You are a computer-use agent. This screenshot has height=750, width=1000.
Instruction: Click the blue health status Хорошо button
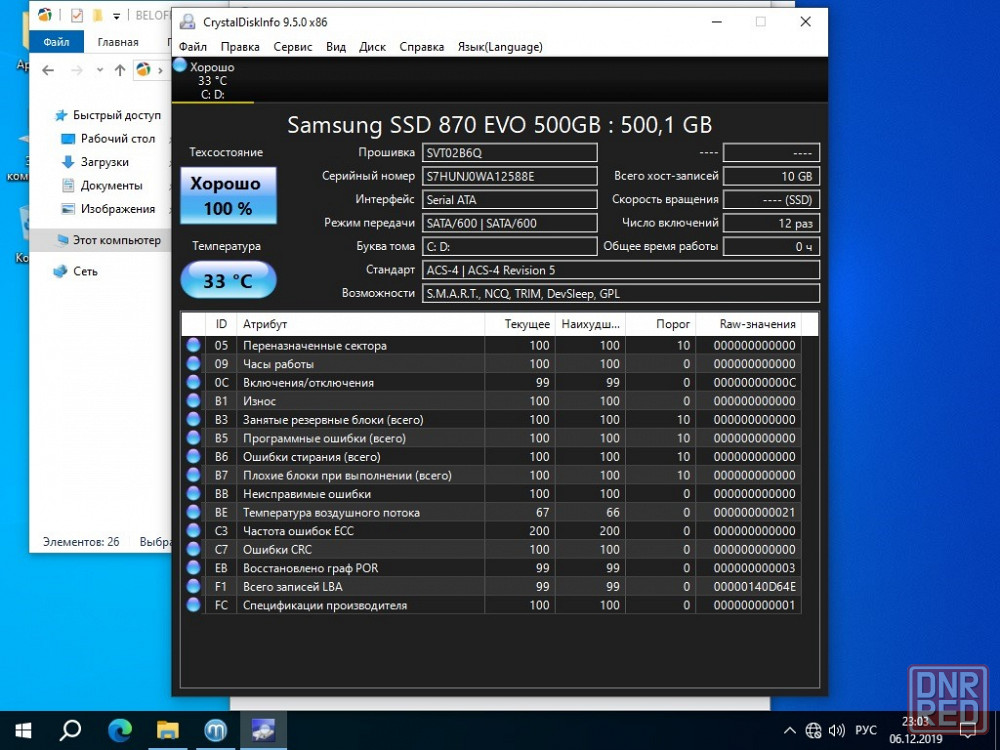point(228,196)
